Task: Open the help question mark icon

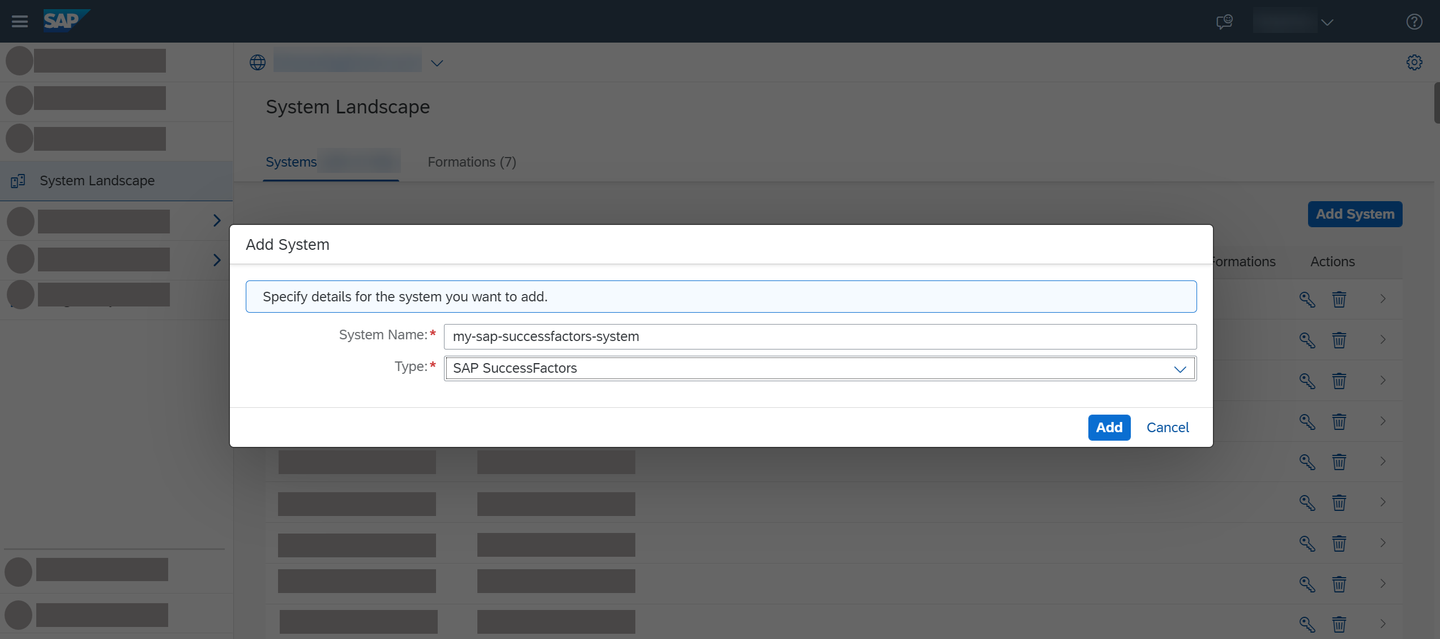Action: [1414, 22]
